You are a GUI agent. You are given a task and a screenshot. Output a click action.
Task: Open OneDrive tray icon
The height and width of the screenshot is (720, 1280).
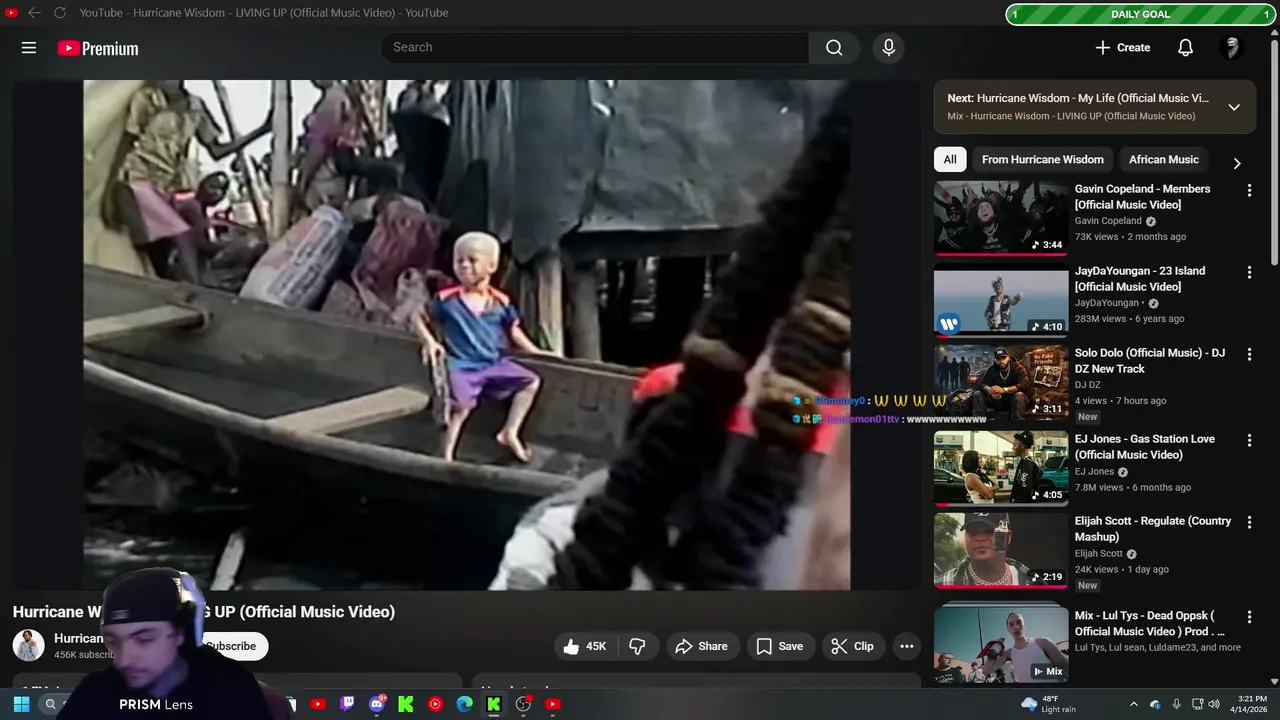tap(1155, 704)
